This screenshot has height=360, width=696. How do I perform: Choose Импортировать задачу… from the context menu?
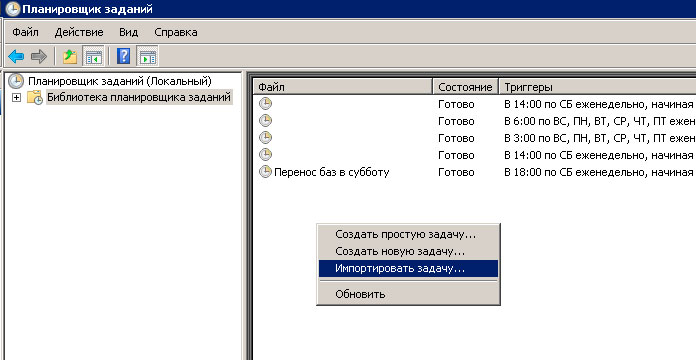click(408, 269)
